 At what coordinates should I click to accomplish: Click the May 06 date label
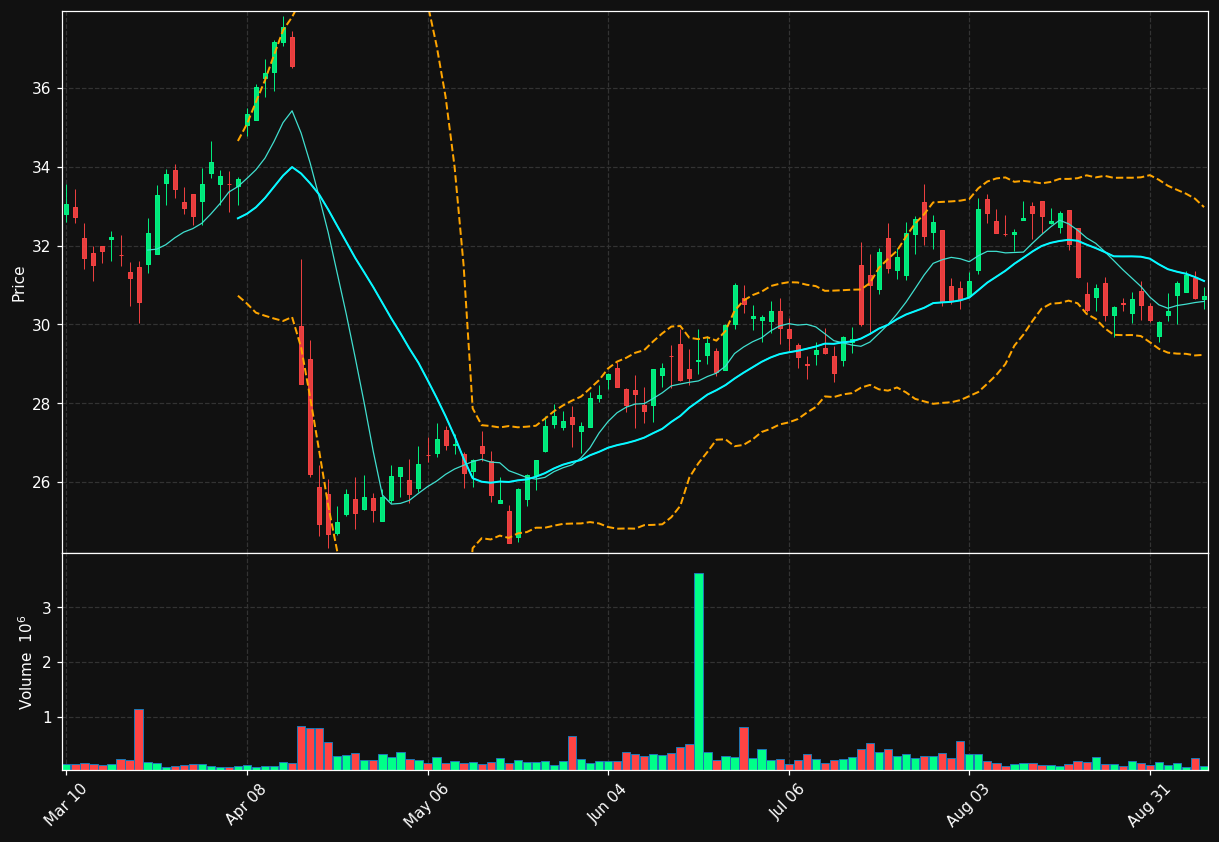(x=425, y=805)
